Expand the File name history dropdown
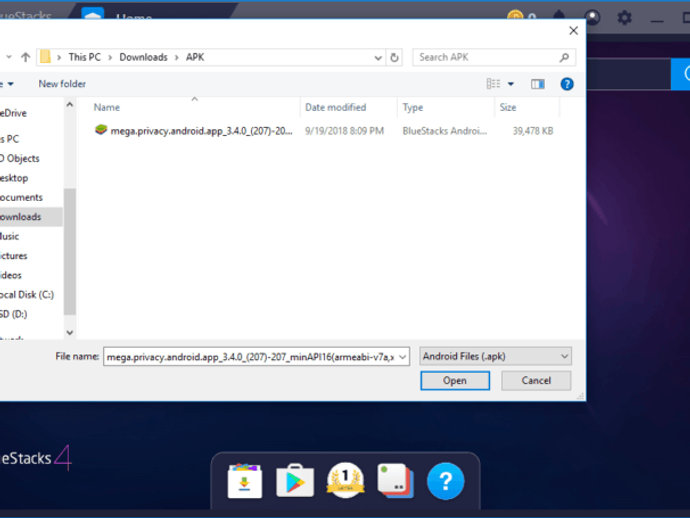 [402, 357]
